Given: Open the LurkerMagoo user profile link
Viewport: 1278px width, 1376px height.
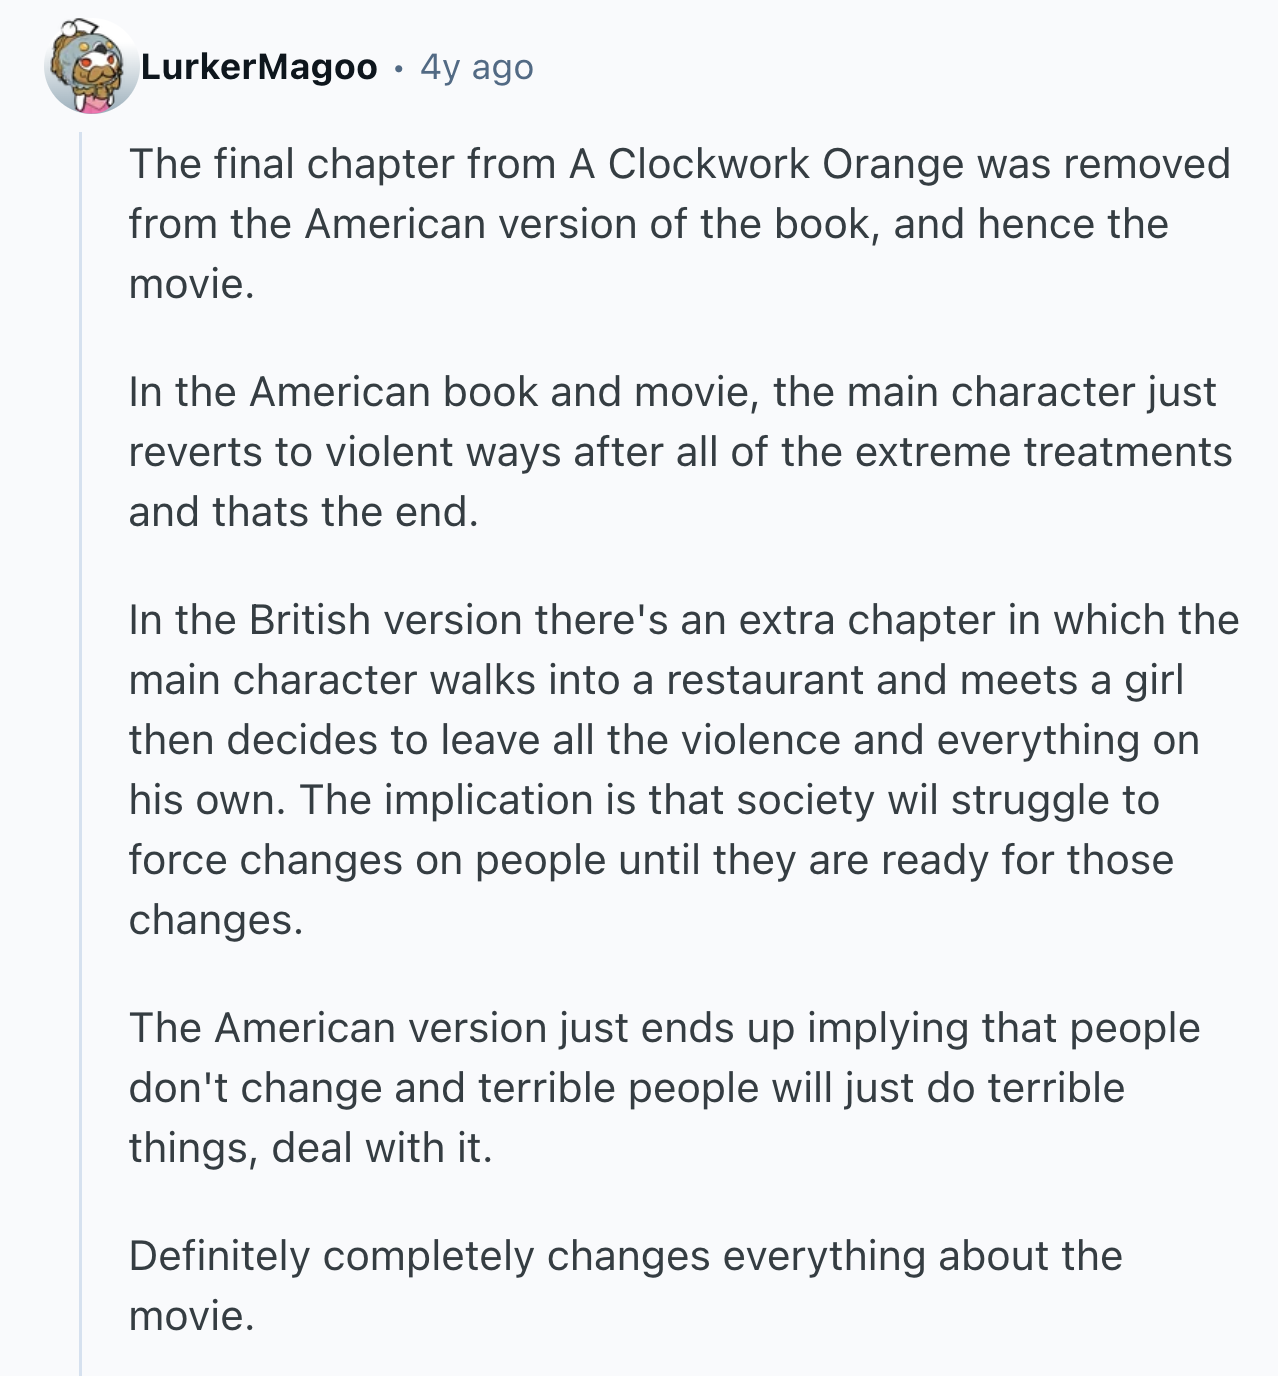Looking at the screenshot, I should pyautogui.click(x=259, y=67).
